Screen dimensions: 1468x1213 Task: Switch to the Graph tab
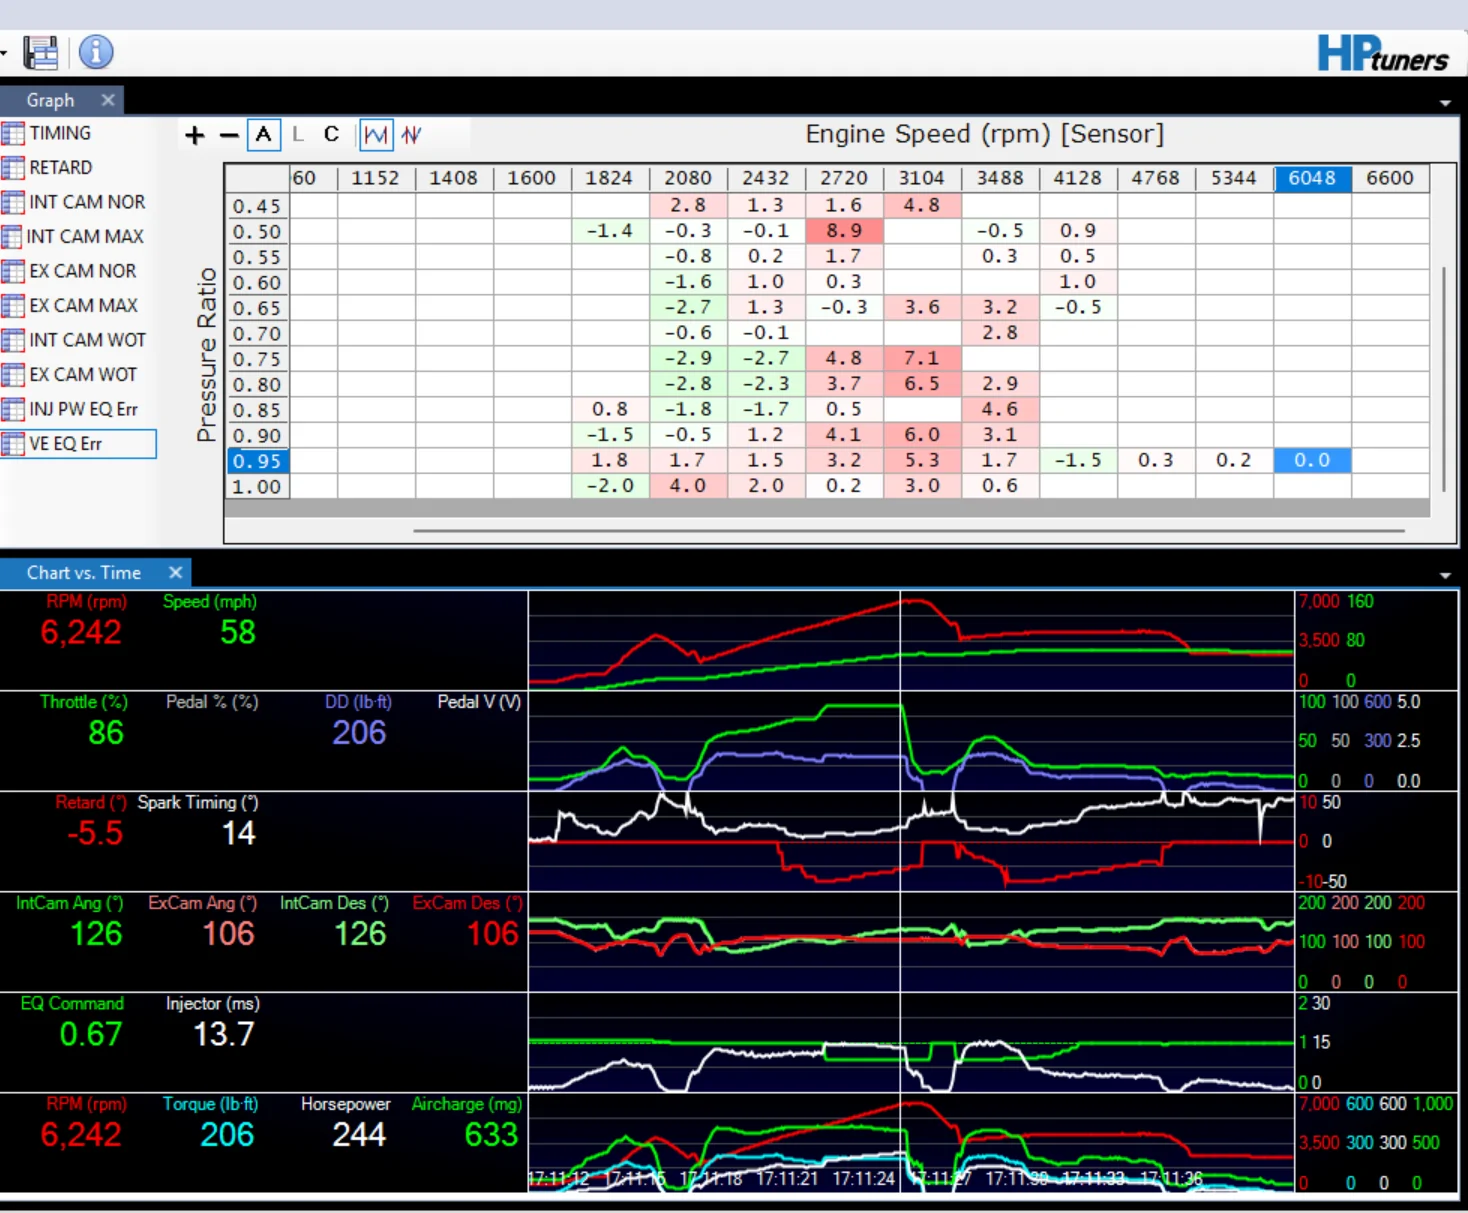click(50, 100)
